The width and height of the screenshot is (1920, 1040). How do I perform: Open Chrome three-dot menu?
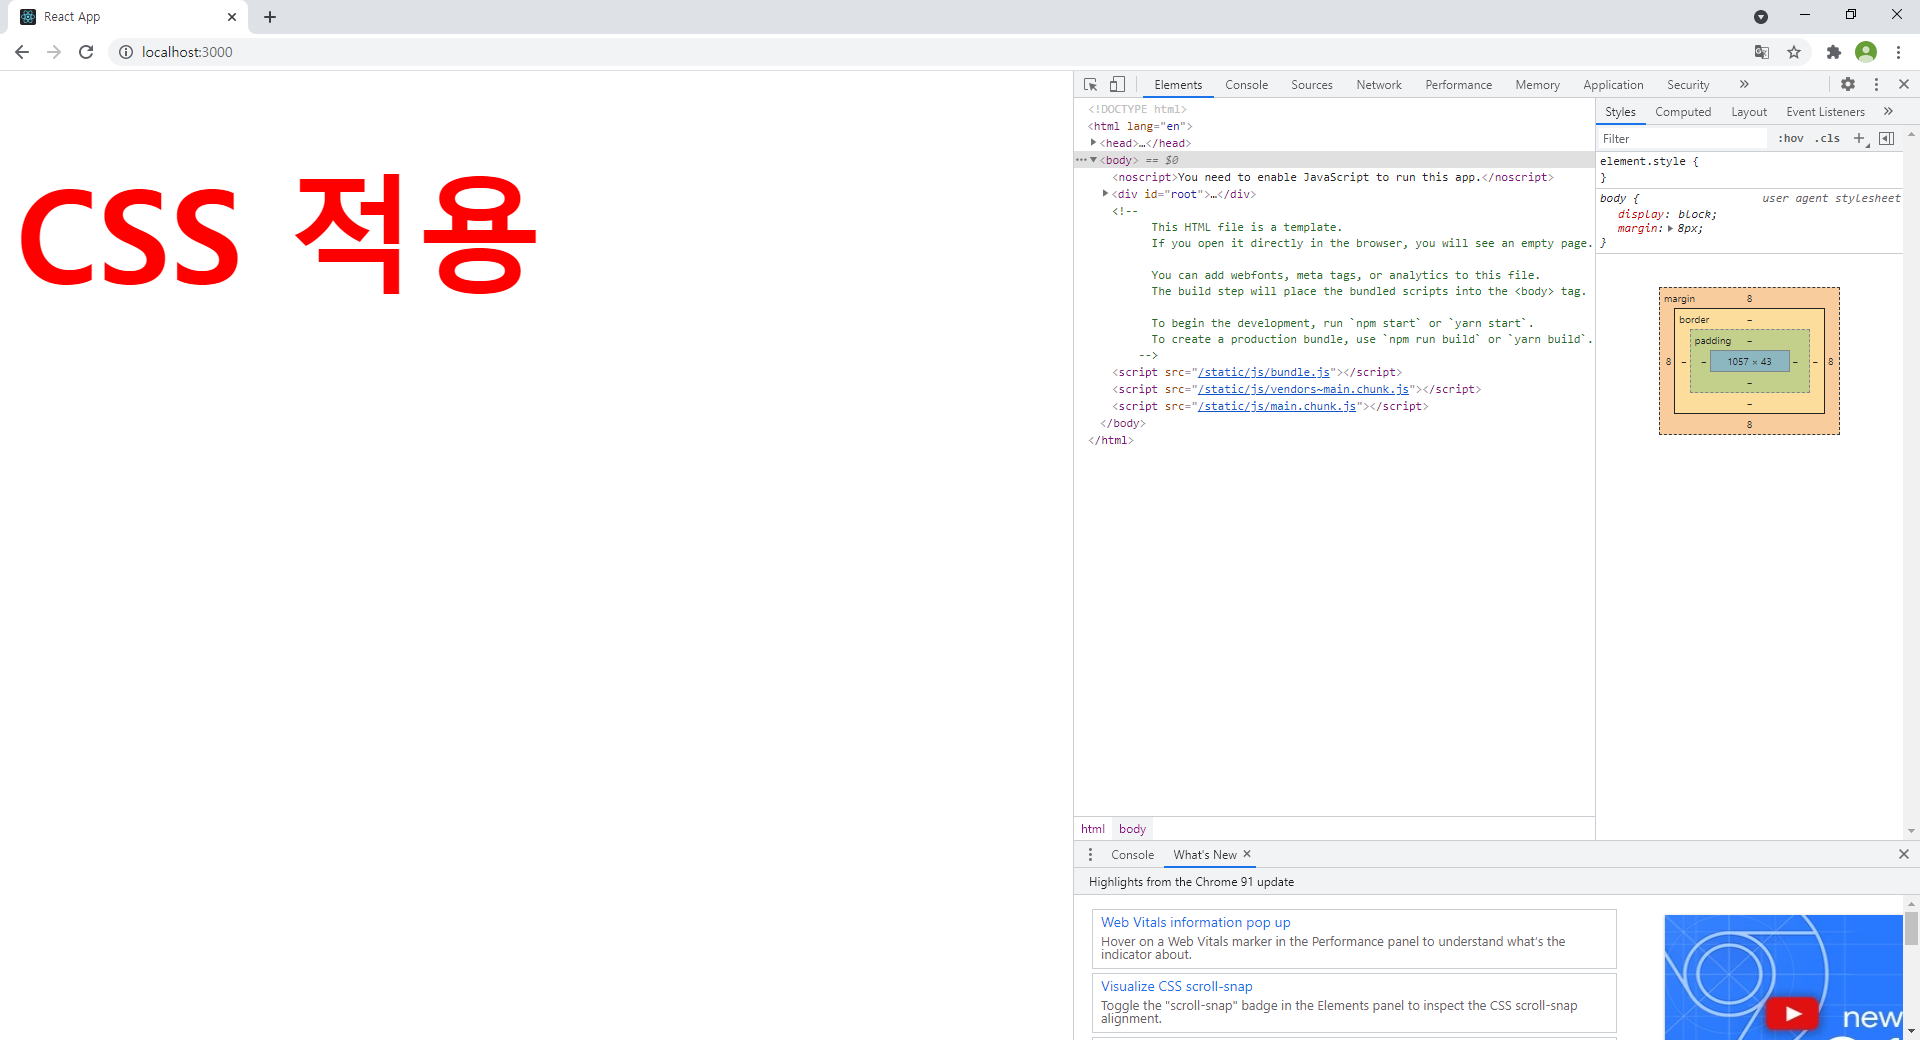click(1898, 52)
